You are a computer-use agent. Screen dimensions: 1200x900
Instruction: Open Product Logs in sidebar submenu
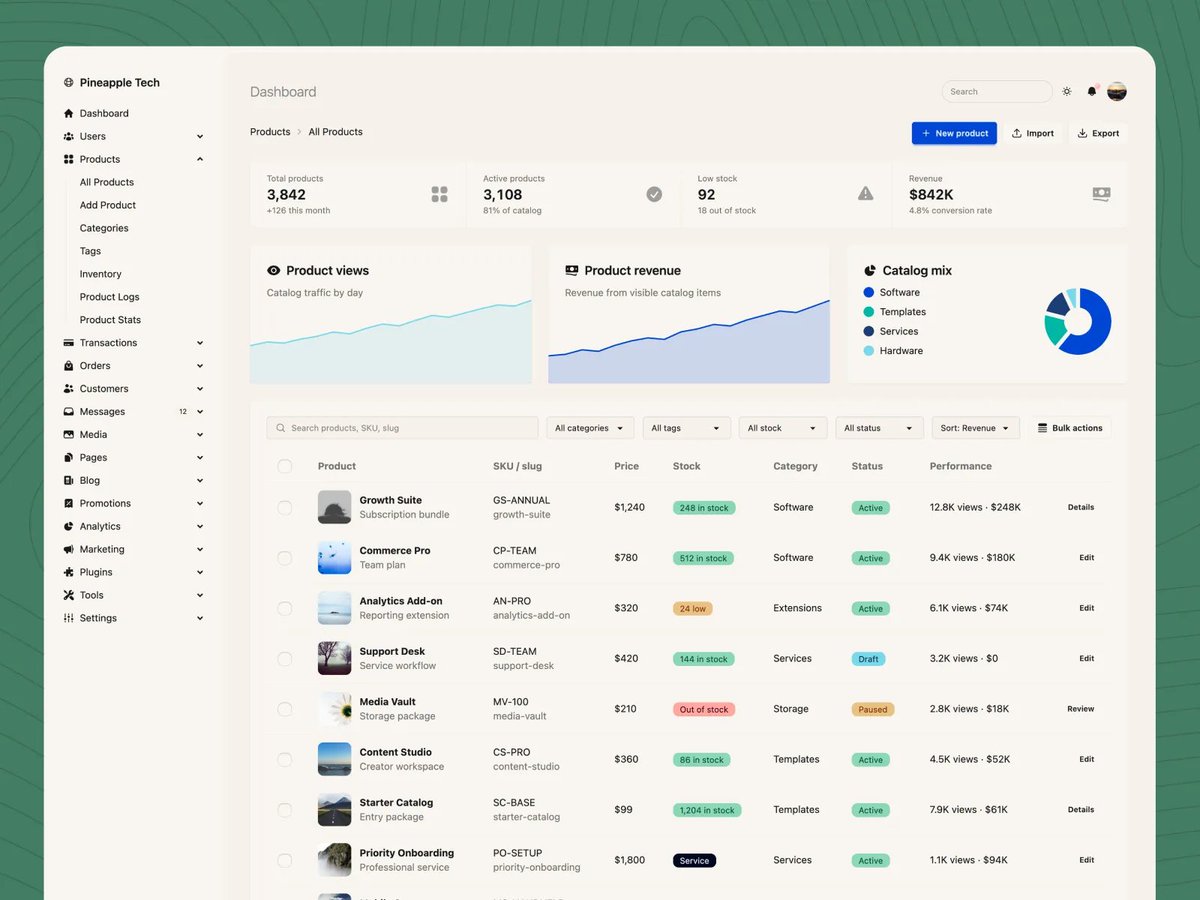[110, 298]
